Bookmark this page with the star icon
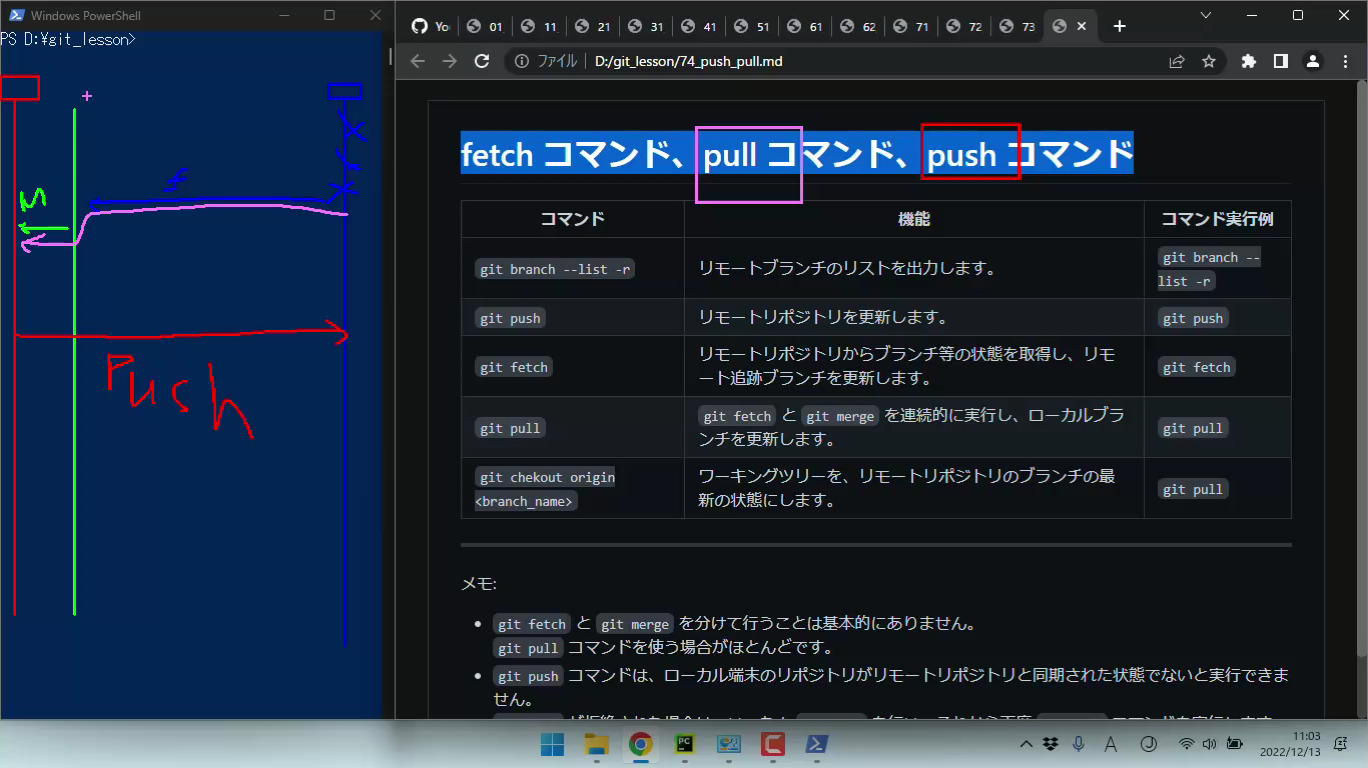 point(1208,61)
